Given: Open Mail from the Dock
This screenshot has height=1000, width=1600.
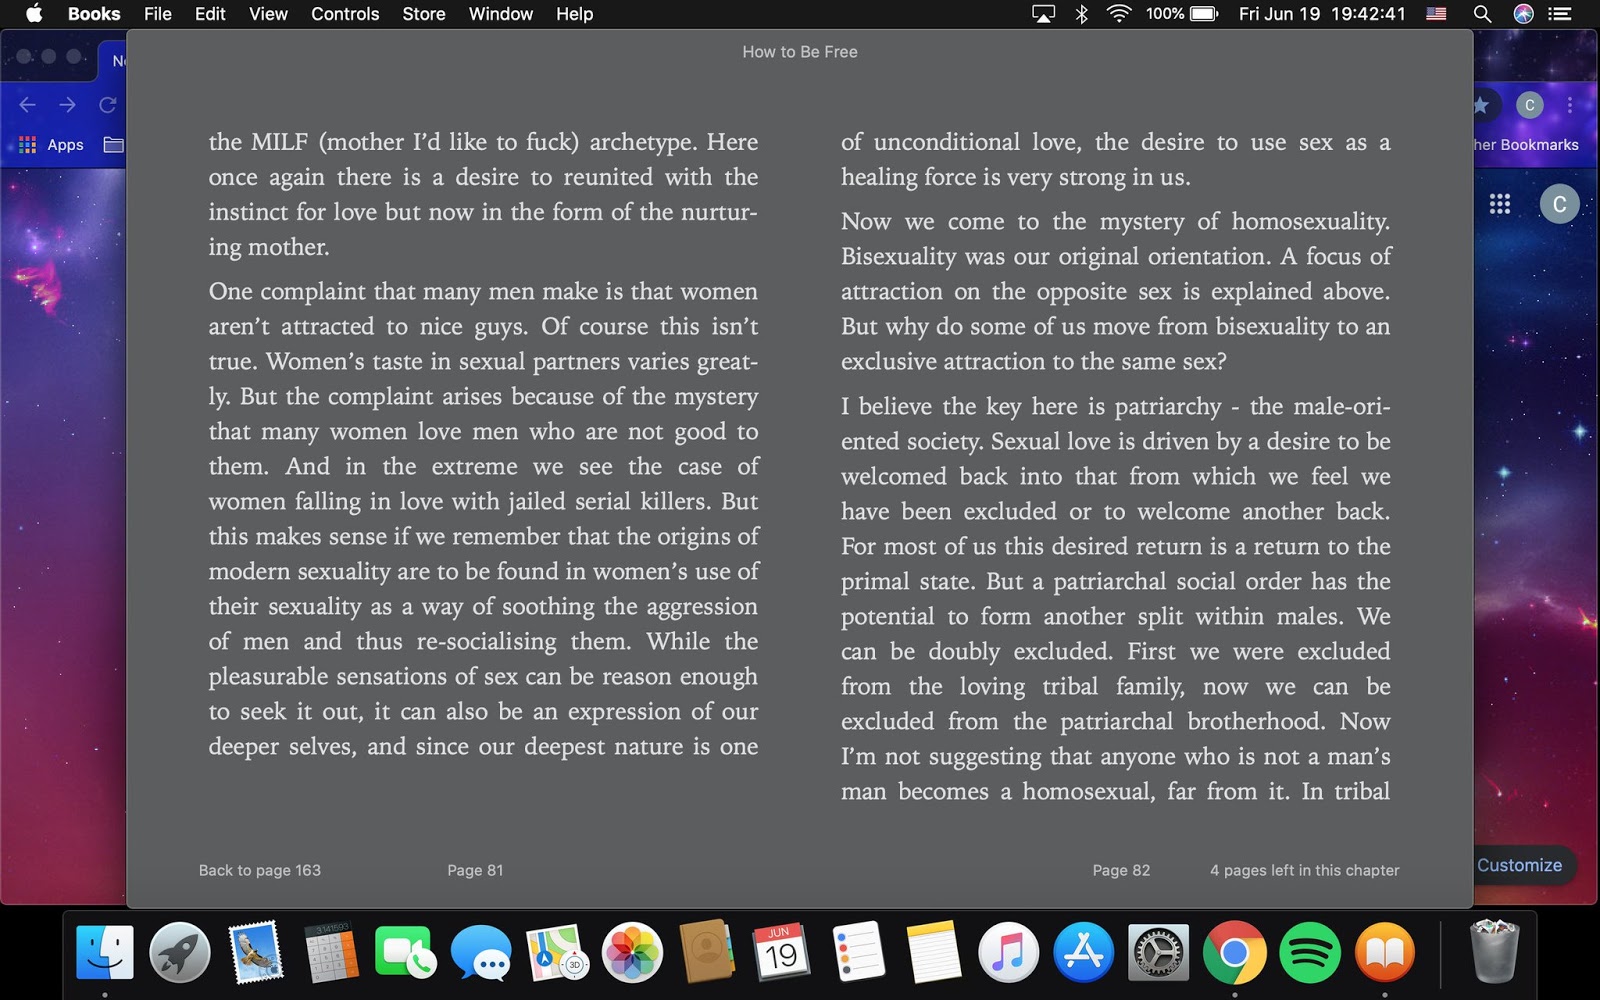Looking at the screenshot, I should tap(256, 952).
